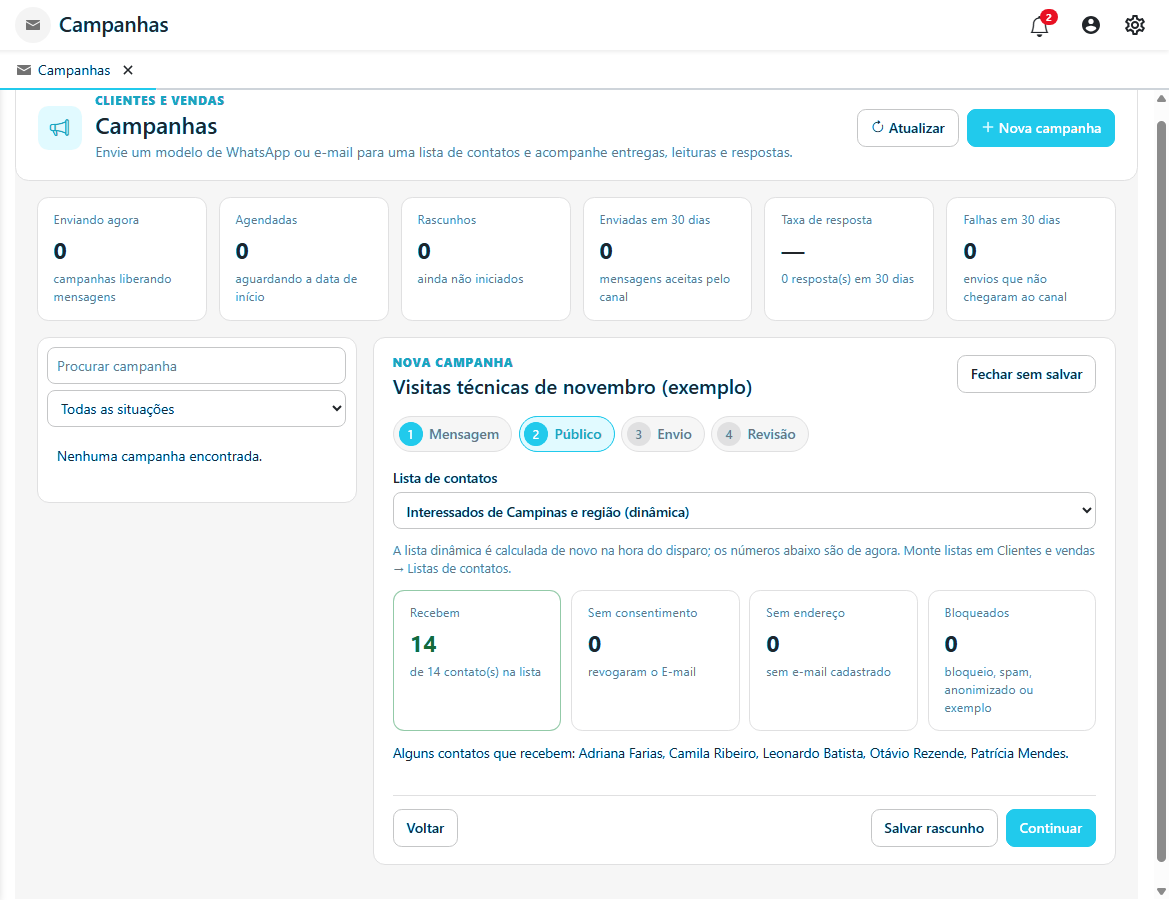The image size is (1169, 900).
Task: Click the Taxa de resposta card
Action: coord(848,259)
